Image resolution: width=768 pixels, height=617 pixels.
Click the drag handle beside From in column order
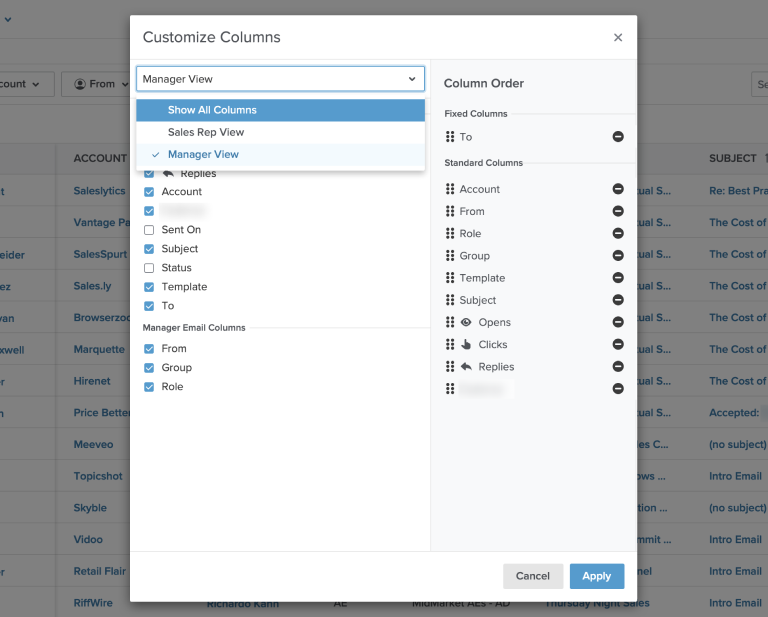coord(450,211)
